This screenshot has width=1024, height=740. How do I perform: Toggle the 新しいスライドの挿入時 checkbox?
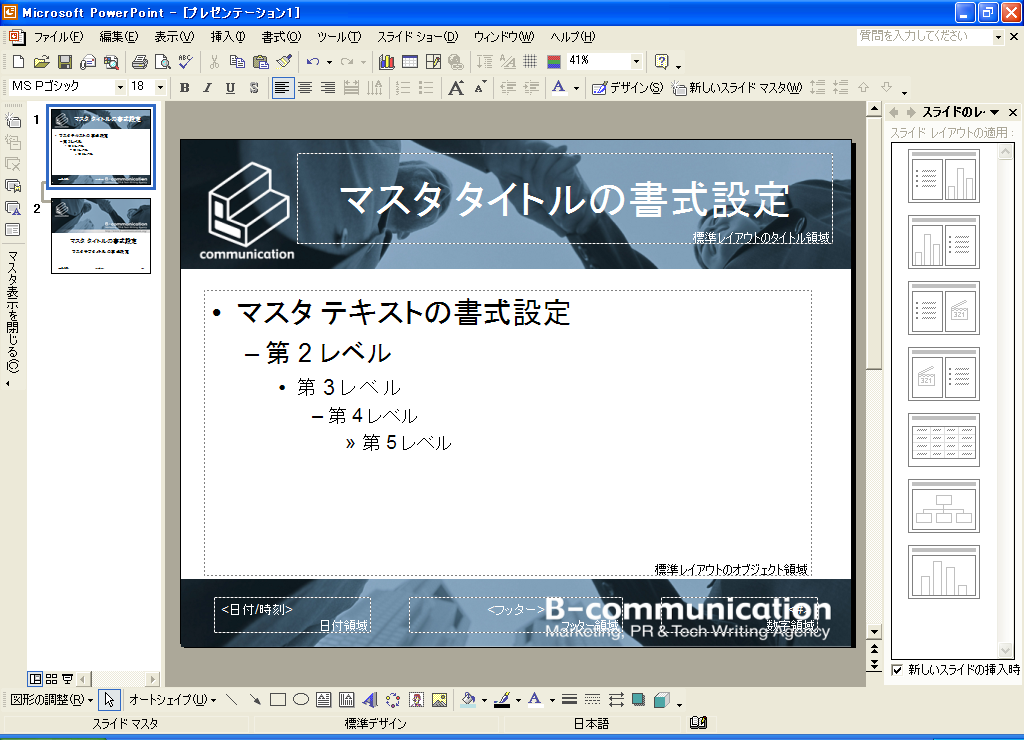897,670
